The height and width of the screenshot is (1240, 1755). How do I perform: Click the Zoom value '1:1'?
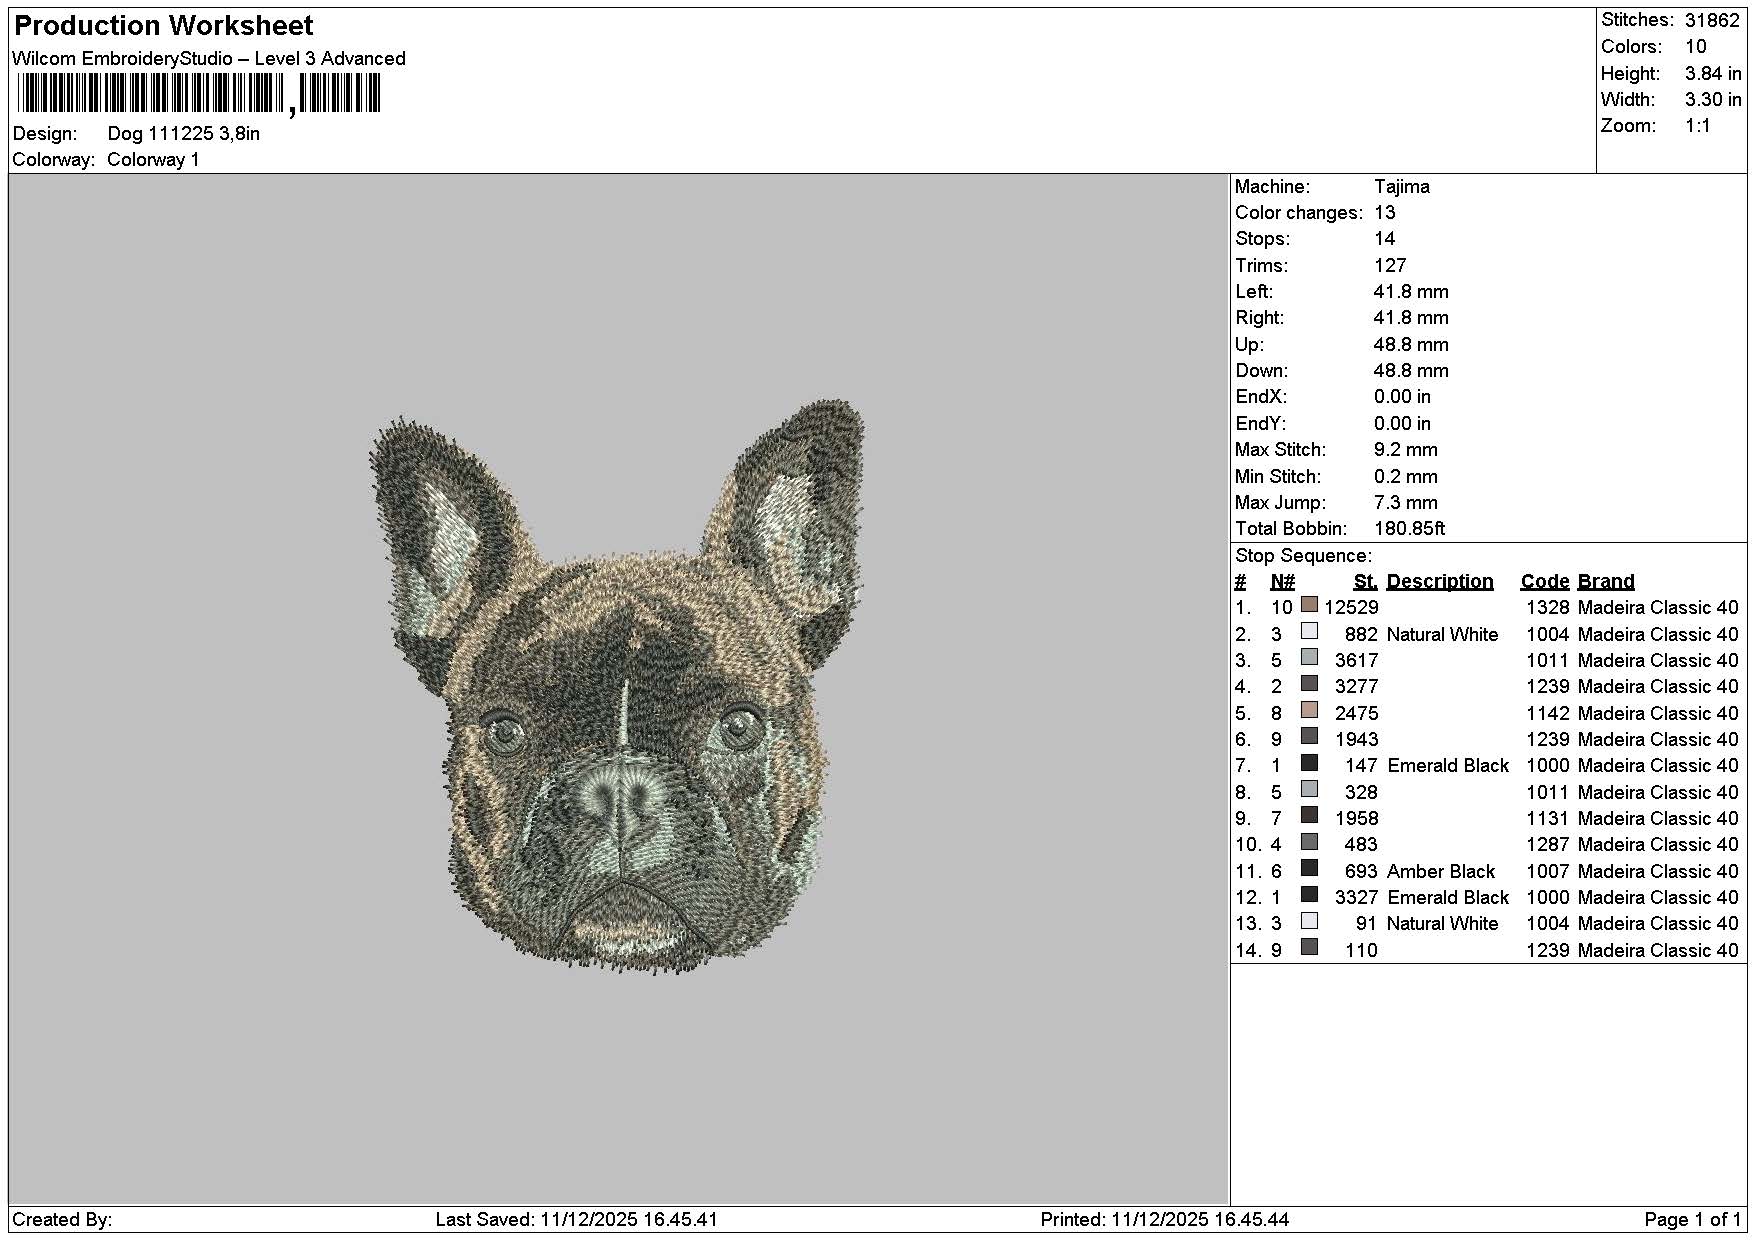[x=1697, y=126]
